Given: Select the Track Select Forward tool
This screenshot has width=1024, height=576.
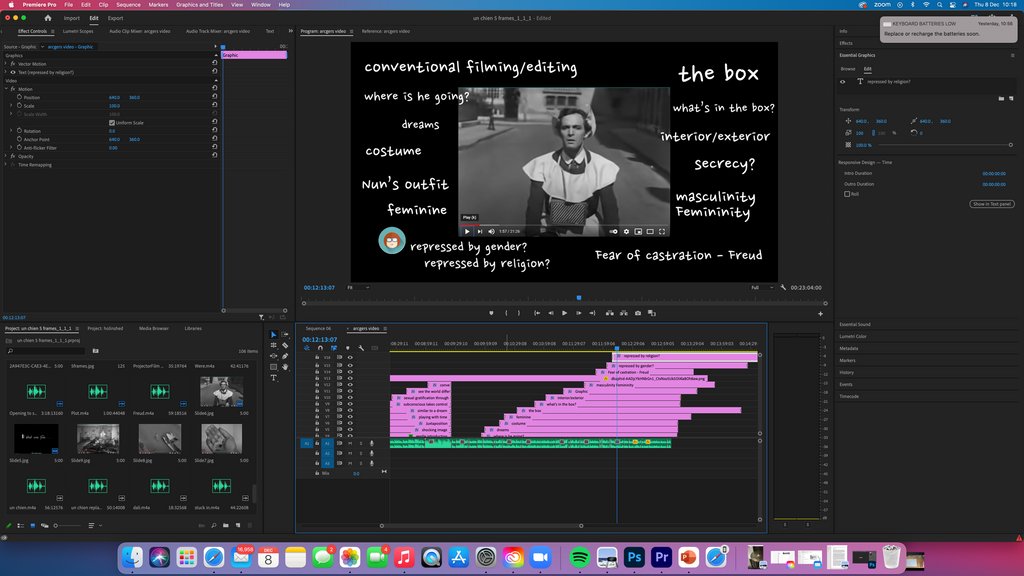Looking at the screenshot, I should click(x=285, y=334).
